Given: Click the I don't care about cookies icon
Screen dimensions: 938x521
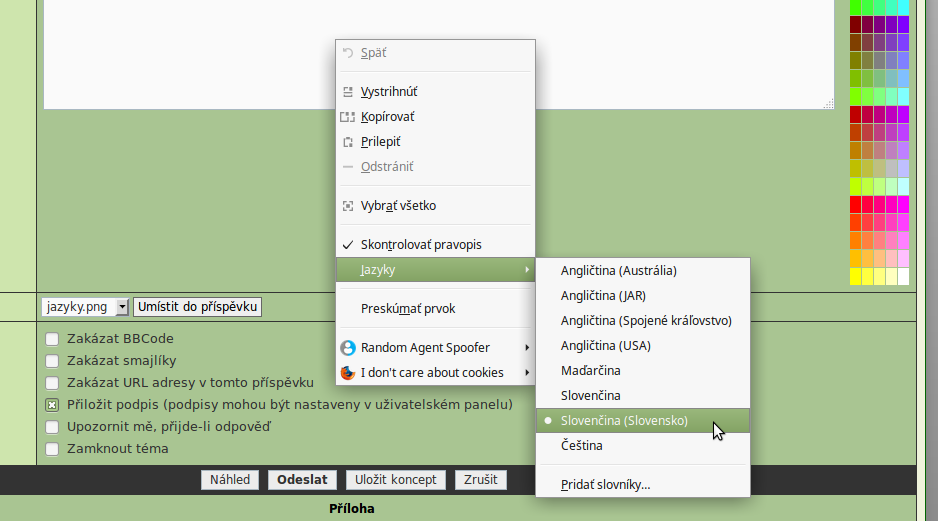Looking at the screenshot, I should [348, 373].
